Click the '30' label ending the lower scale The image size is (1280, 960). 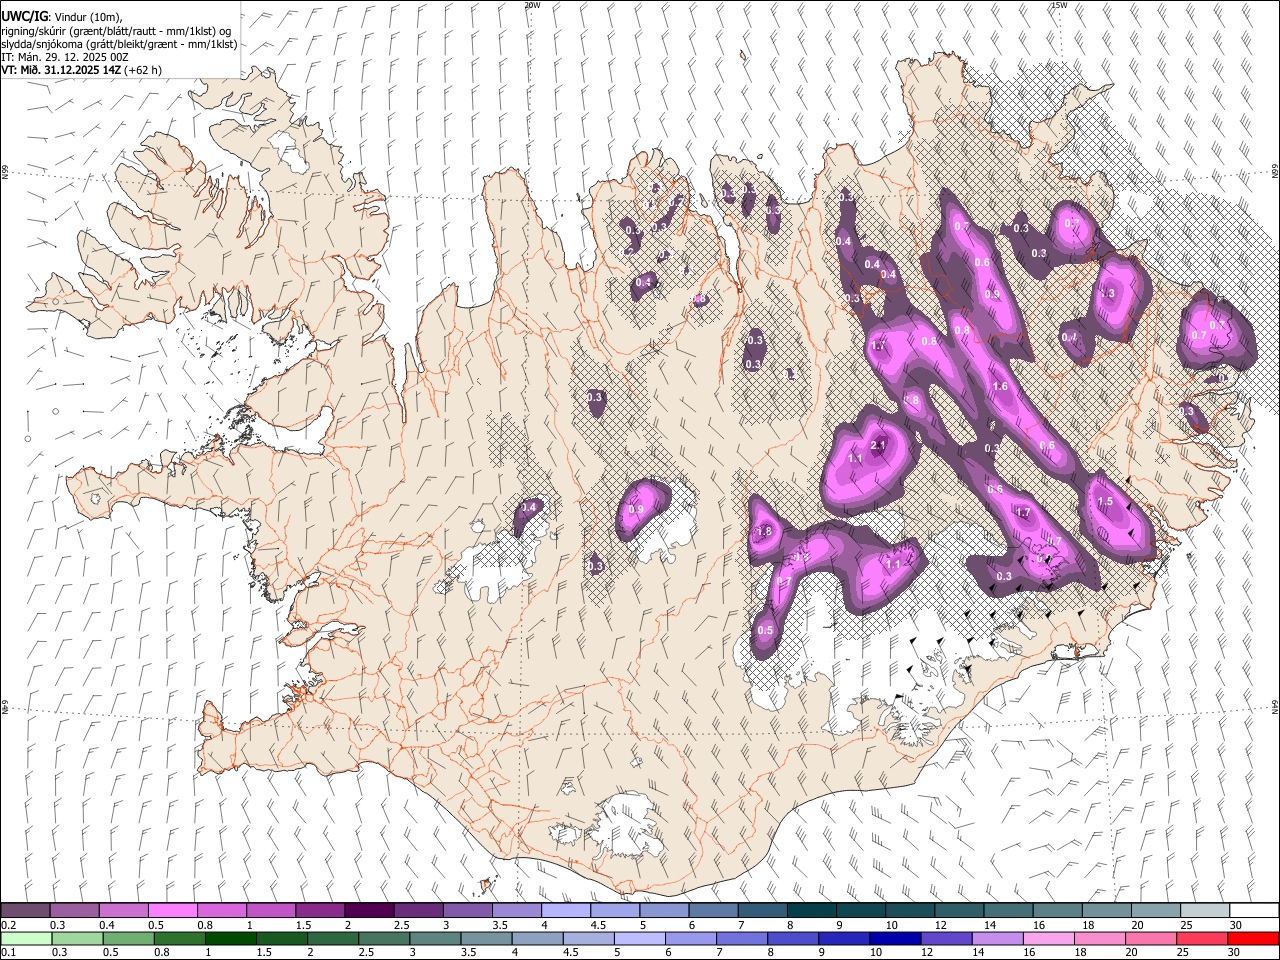[1234, 953]
